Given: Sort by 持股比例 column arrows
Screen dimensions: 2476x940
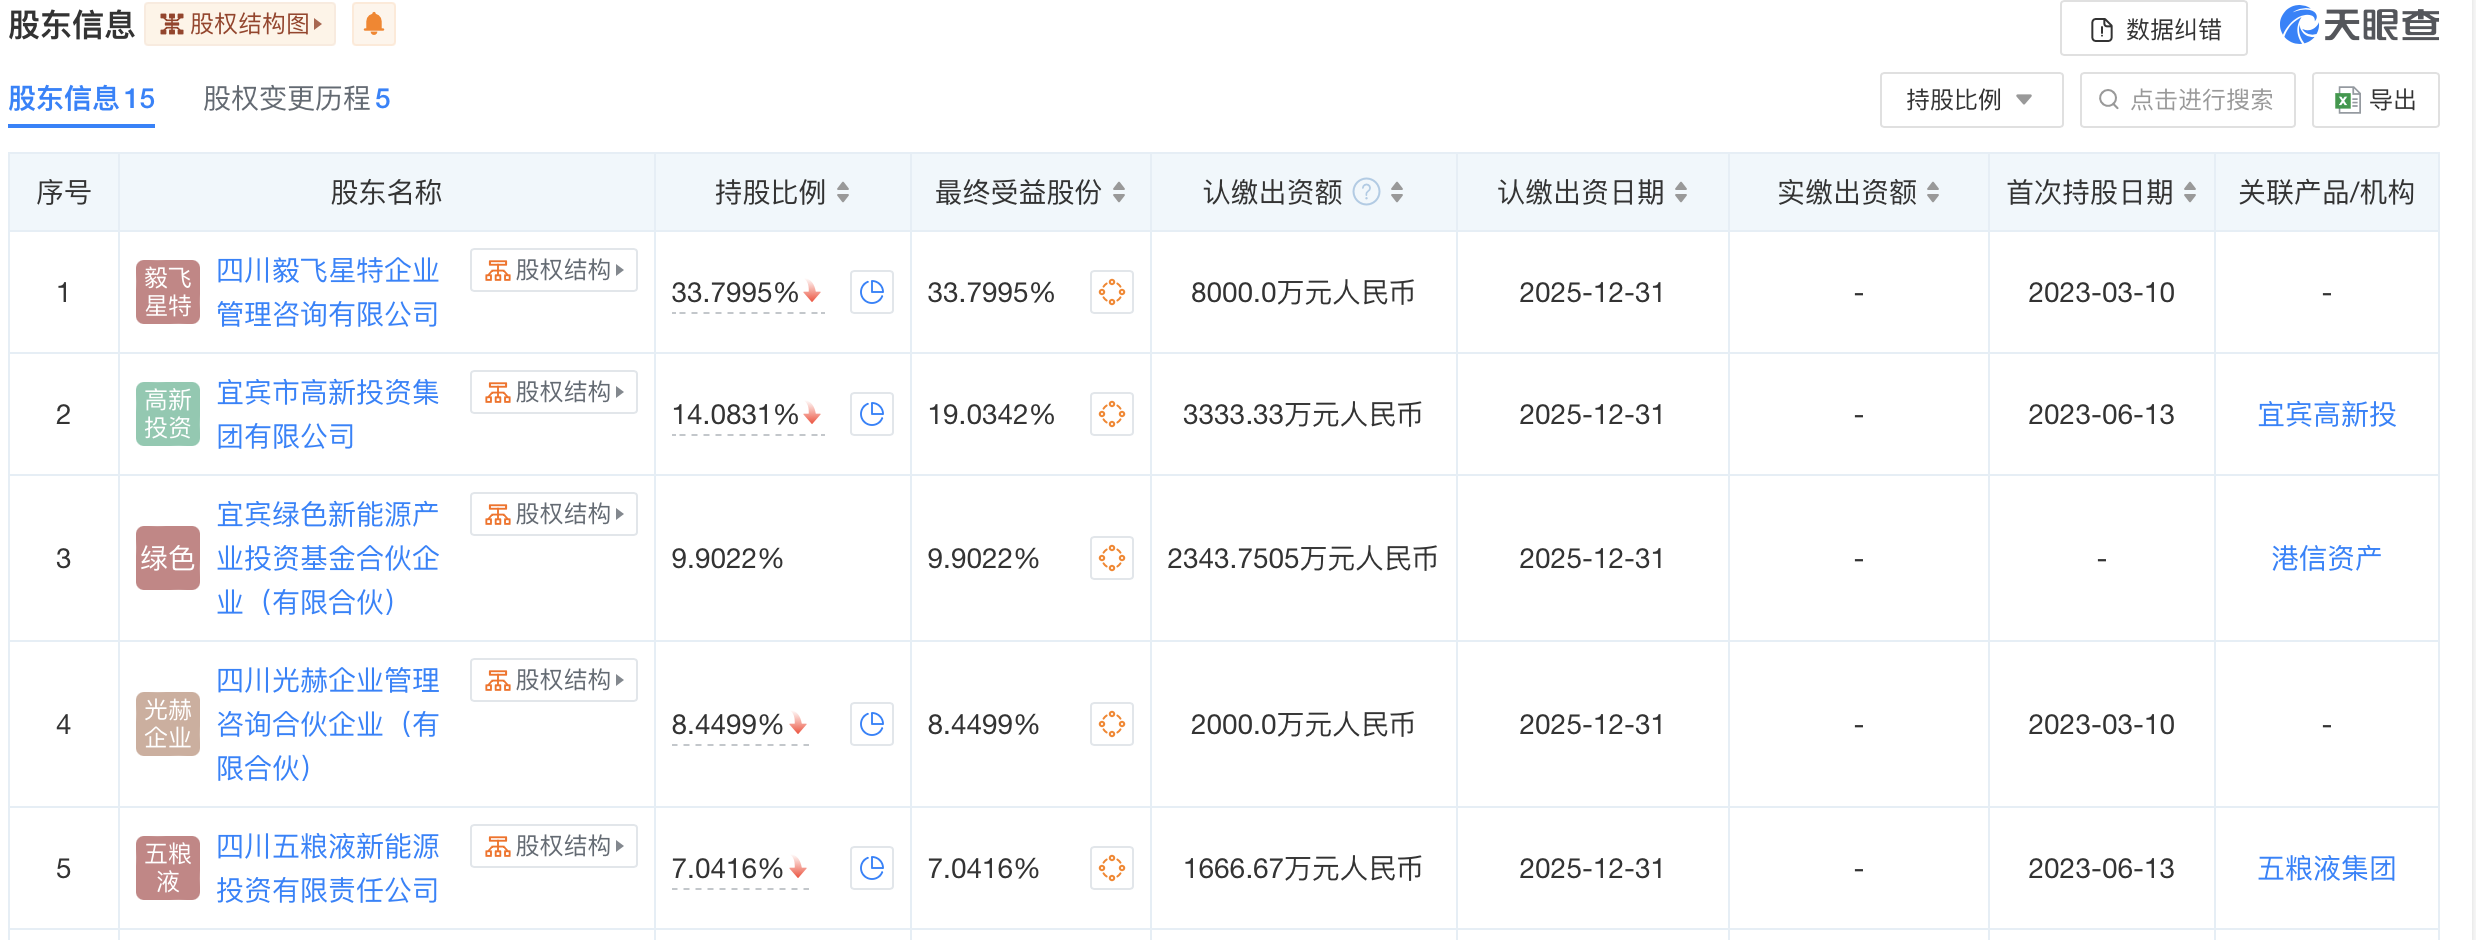Looking at the screenshot, I should tap(843, 192).
